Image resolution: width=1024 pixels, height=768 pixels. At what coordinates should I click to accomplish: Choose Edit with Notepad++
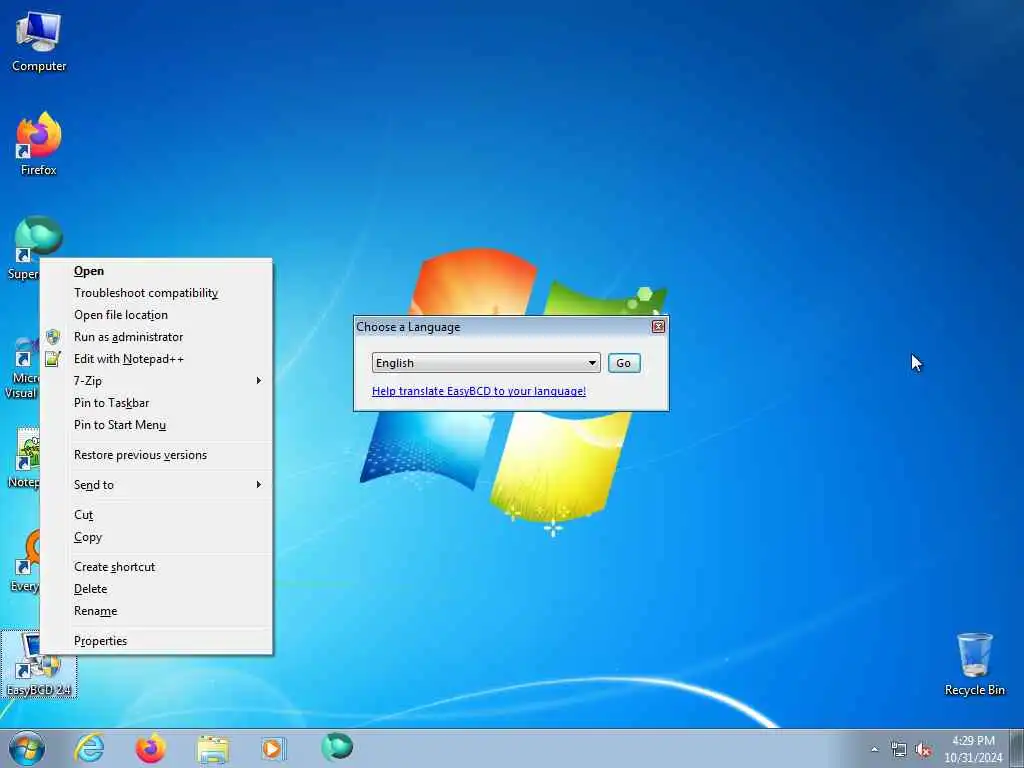156,359
